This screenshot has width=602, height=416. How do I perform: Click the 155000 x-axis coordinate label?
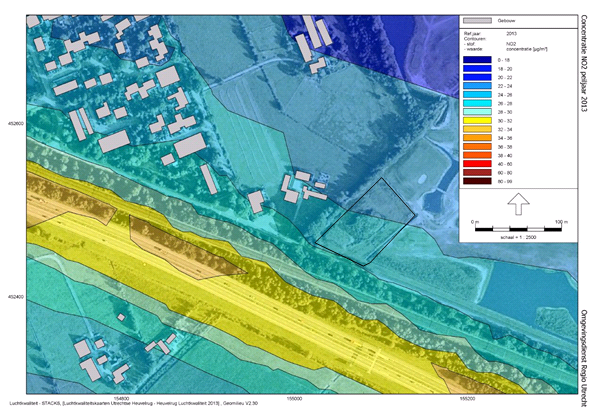pos(294,398)
